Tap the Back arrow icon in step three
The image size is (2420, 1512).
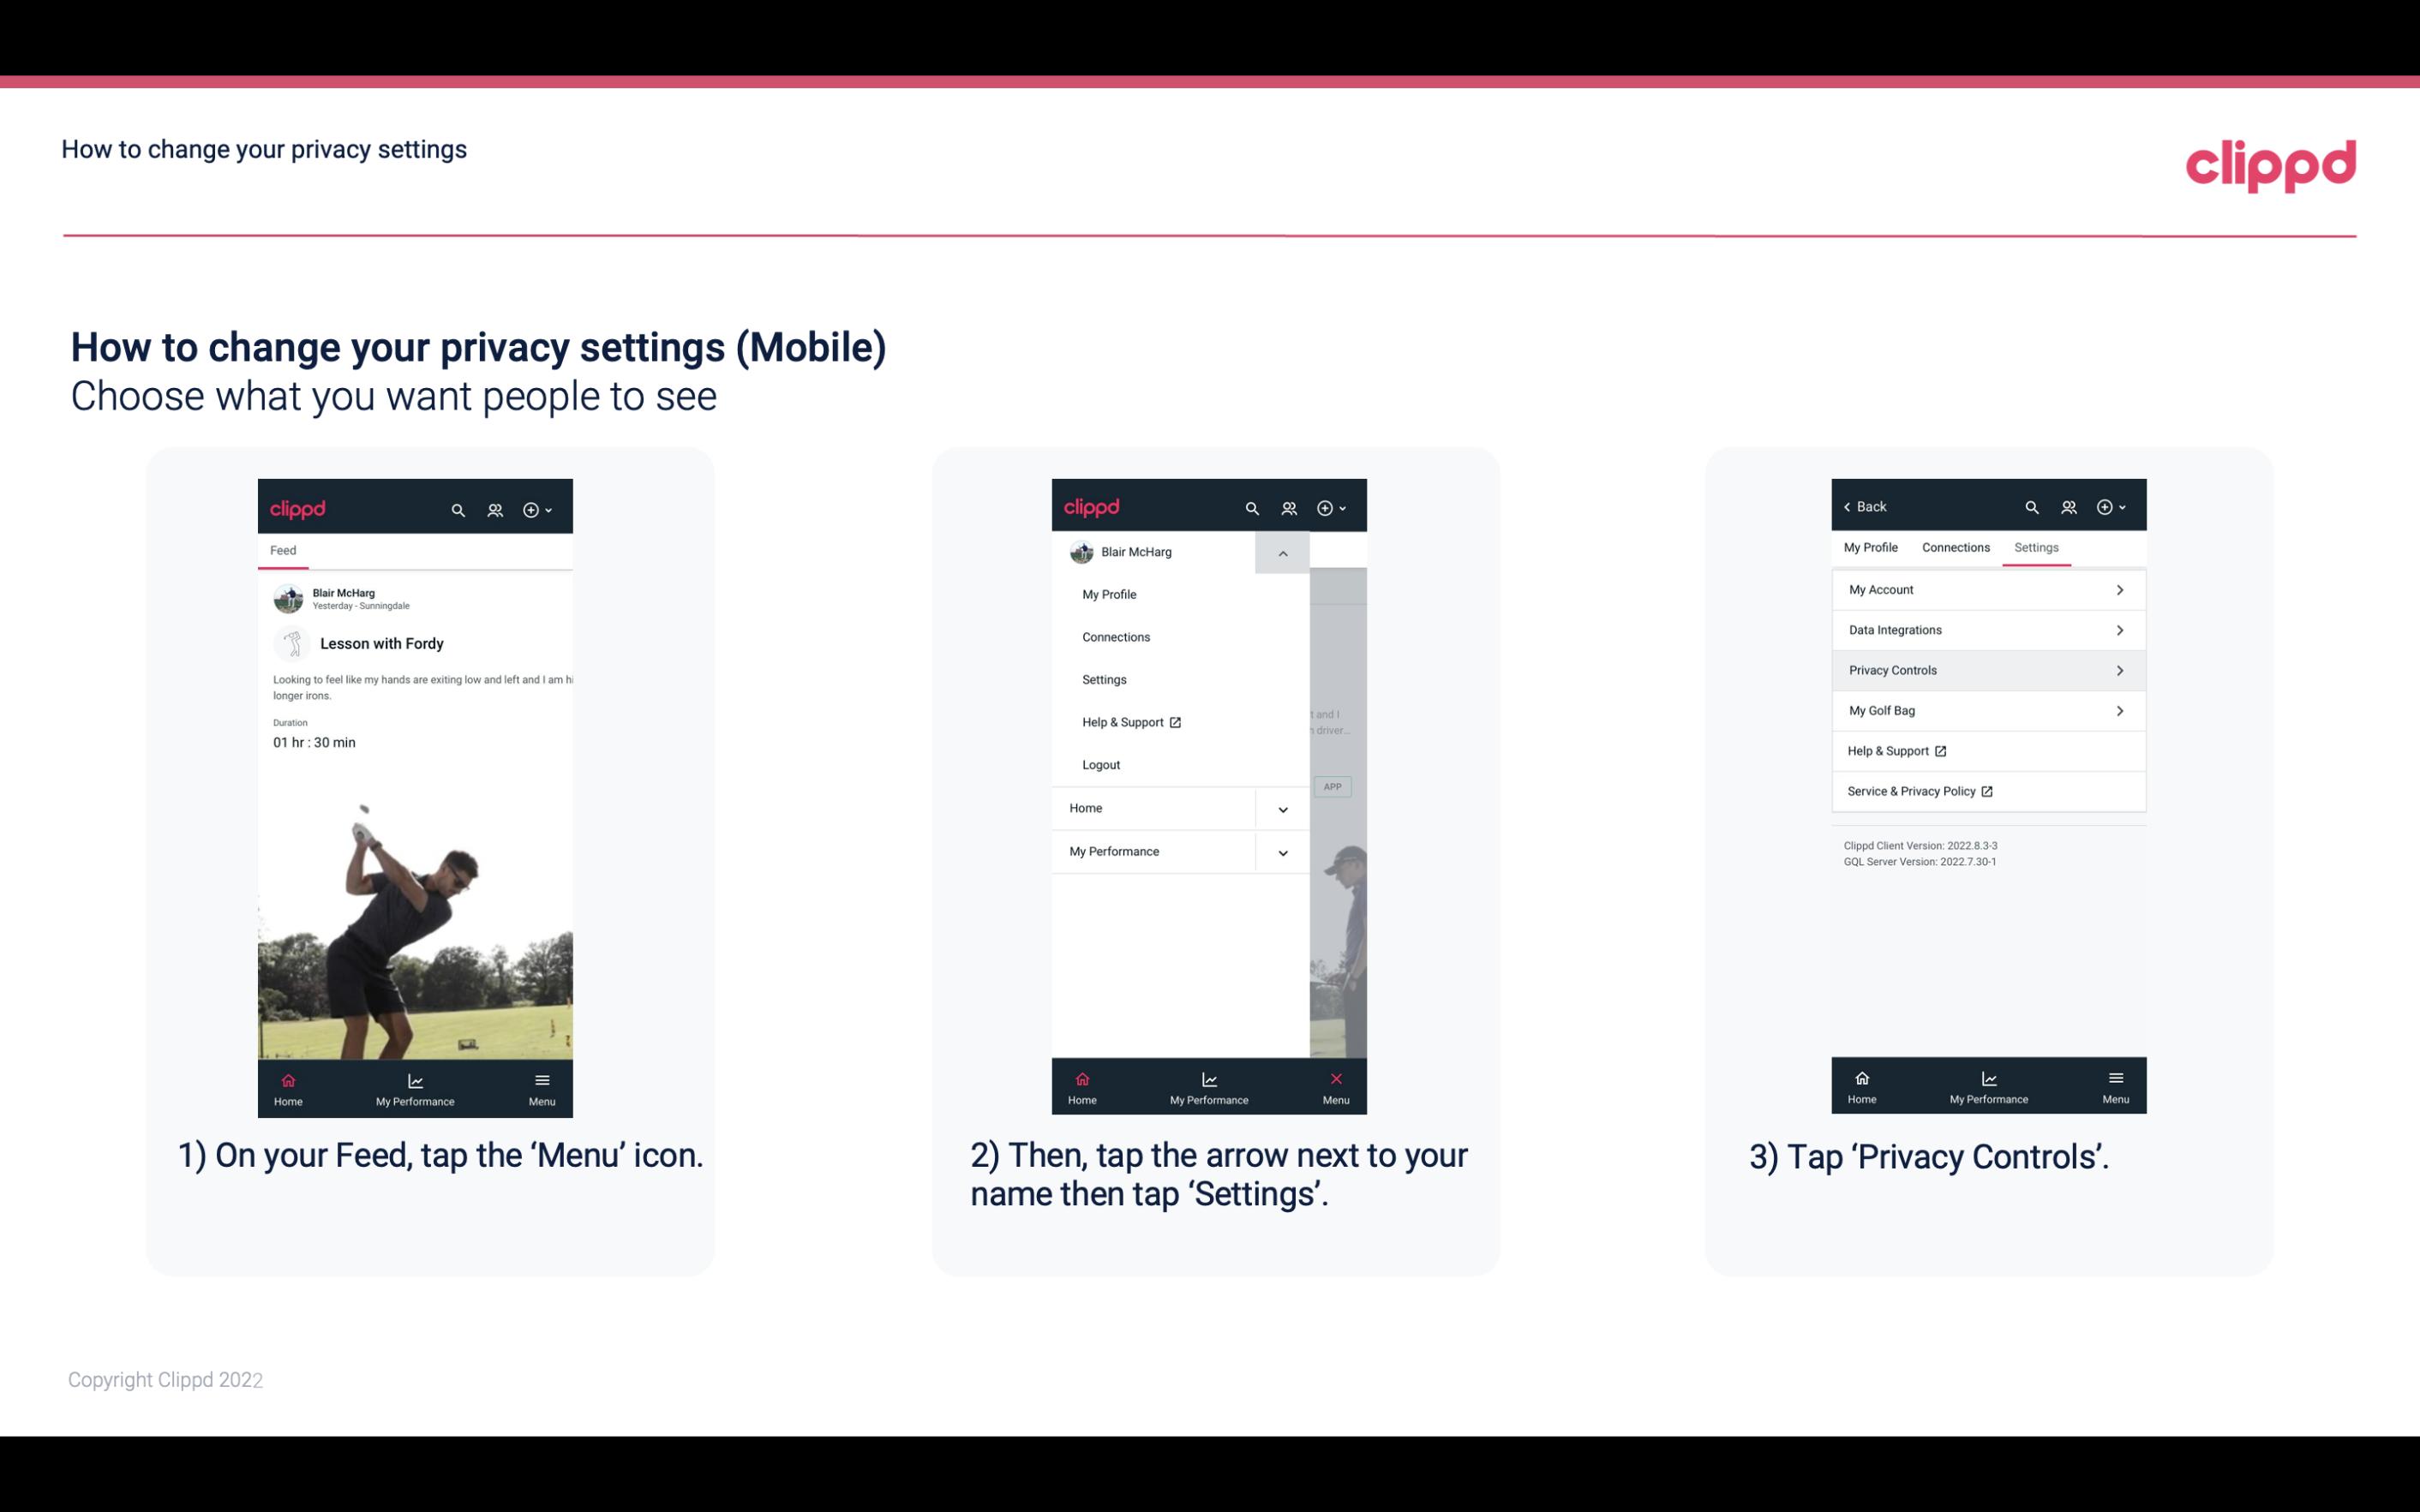pyautogui.click(x=1850, y=507)
